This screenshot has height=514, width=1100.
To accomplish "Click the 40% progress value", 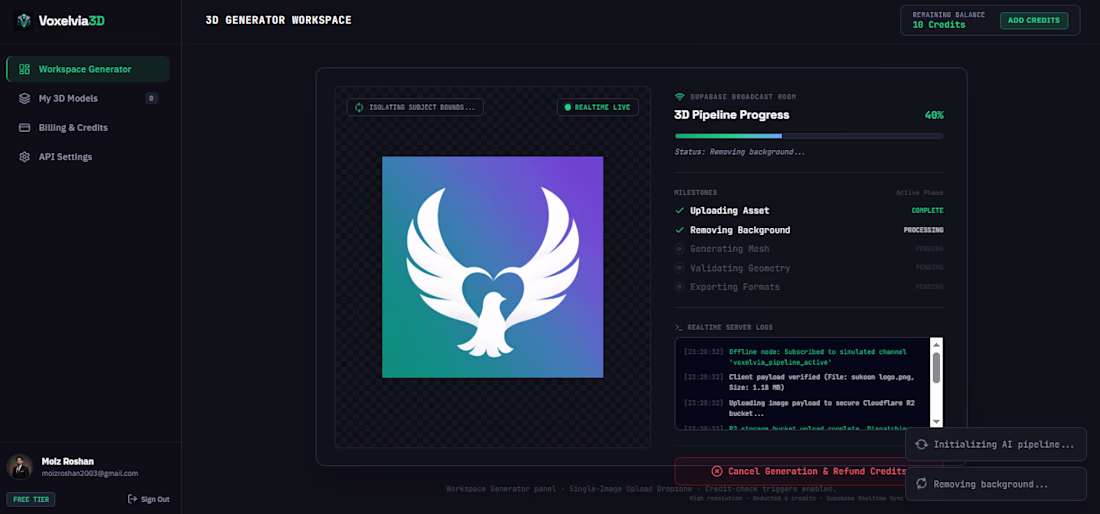I will pos(934,115).
